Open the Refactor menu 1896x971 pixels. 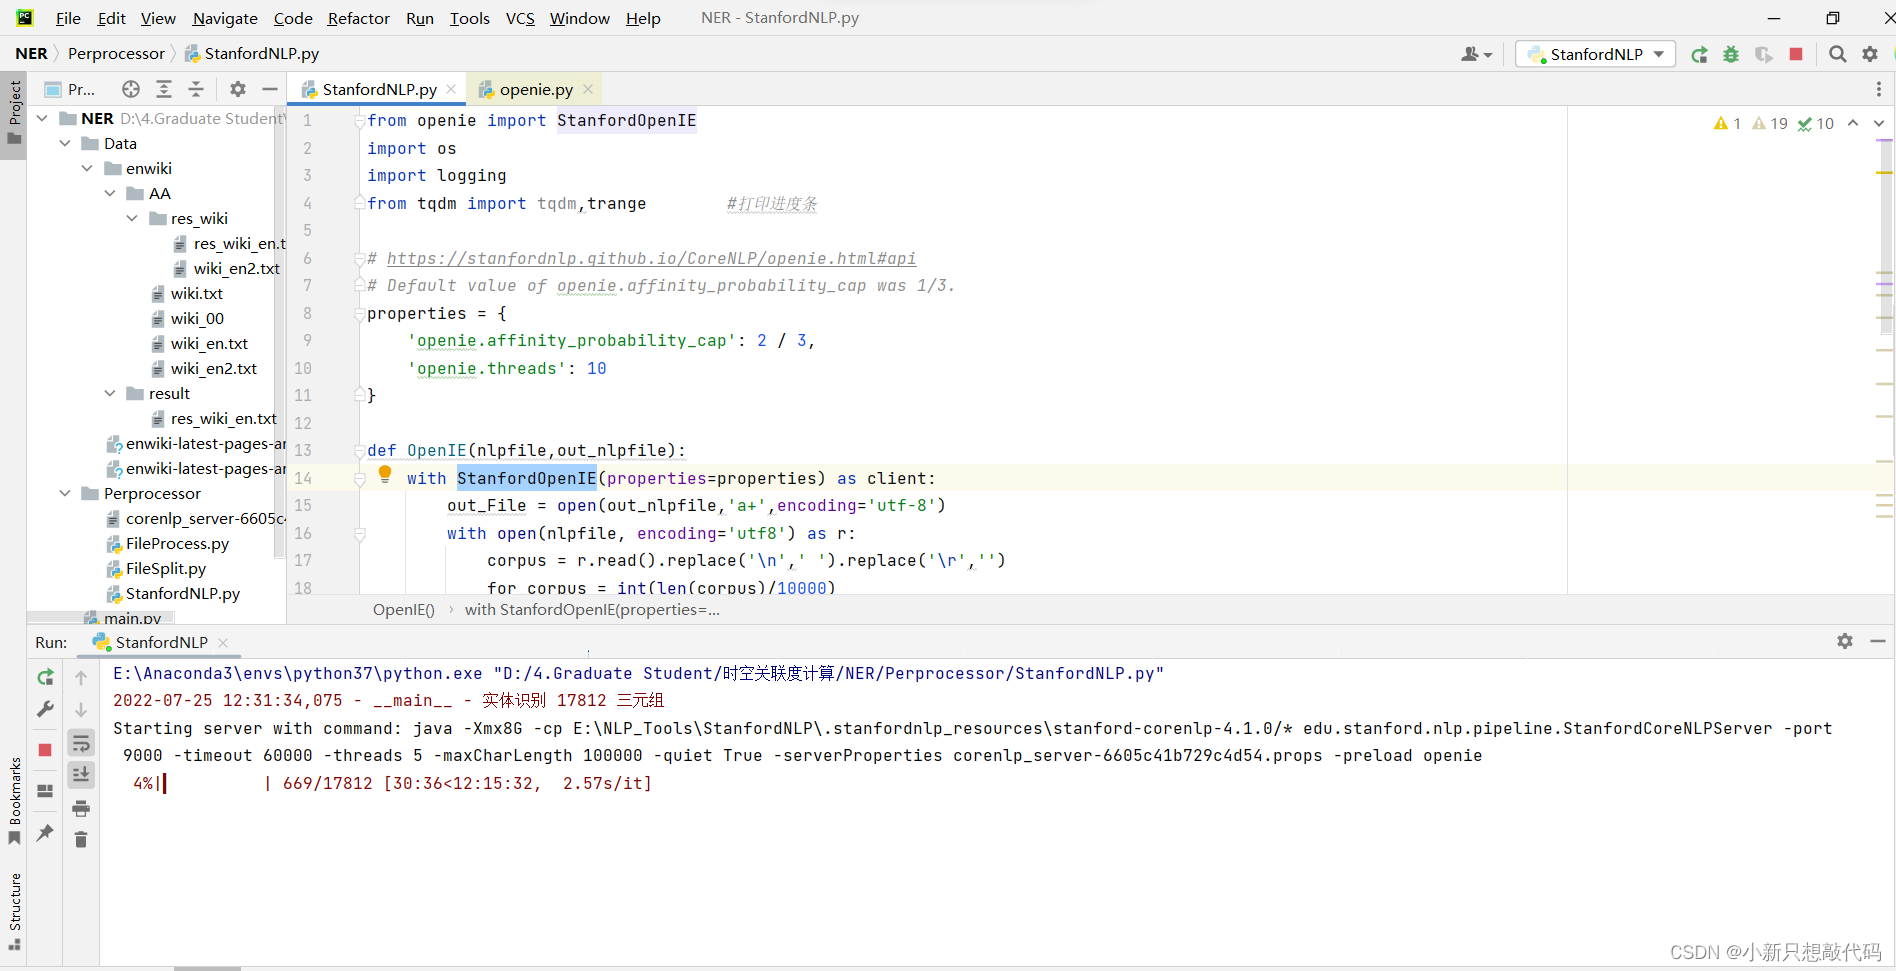358,18
